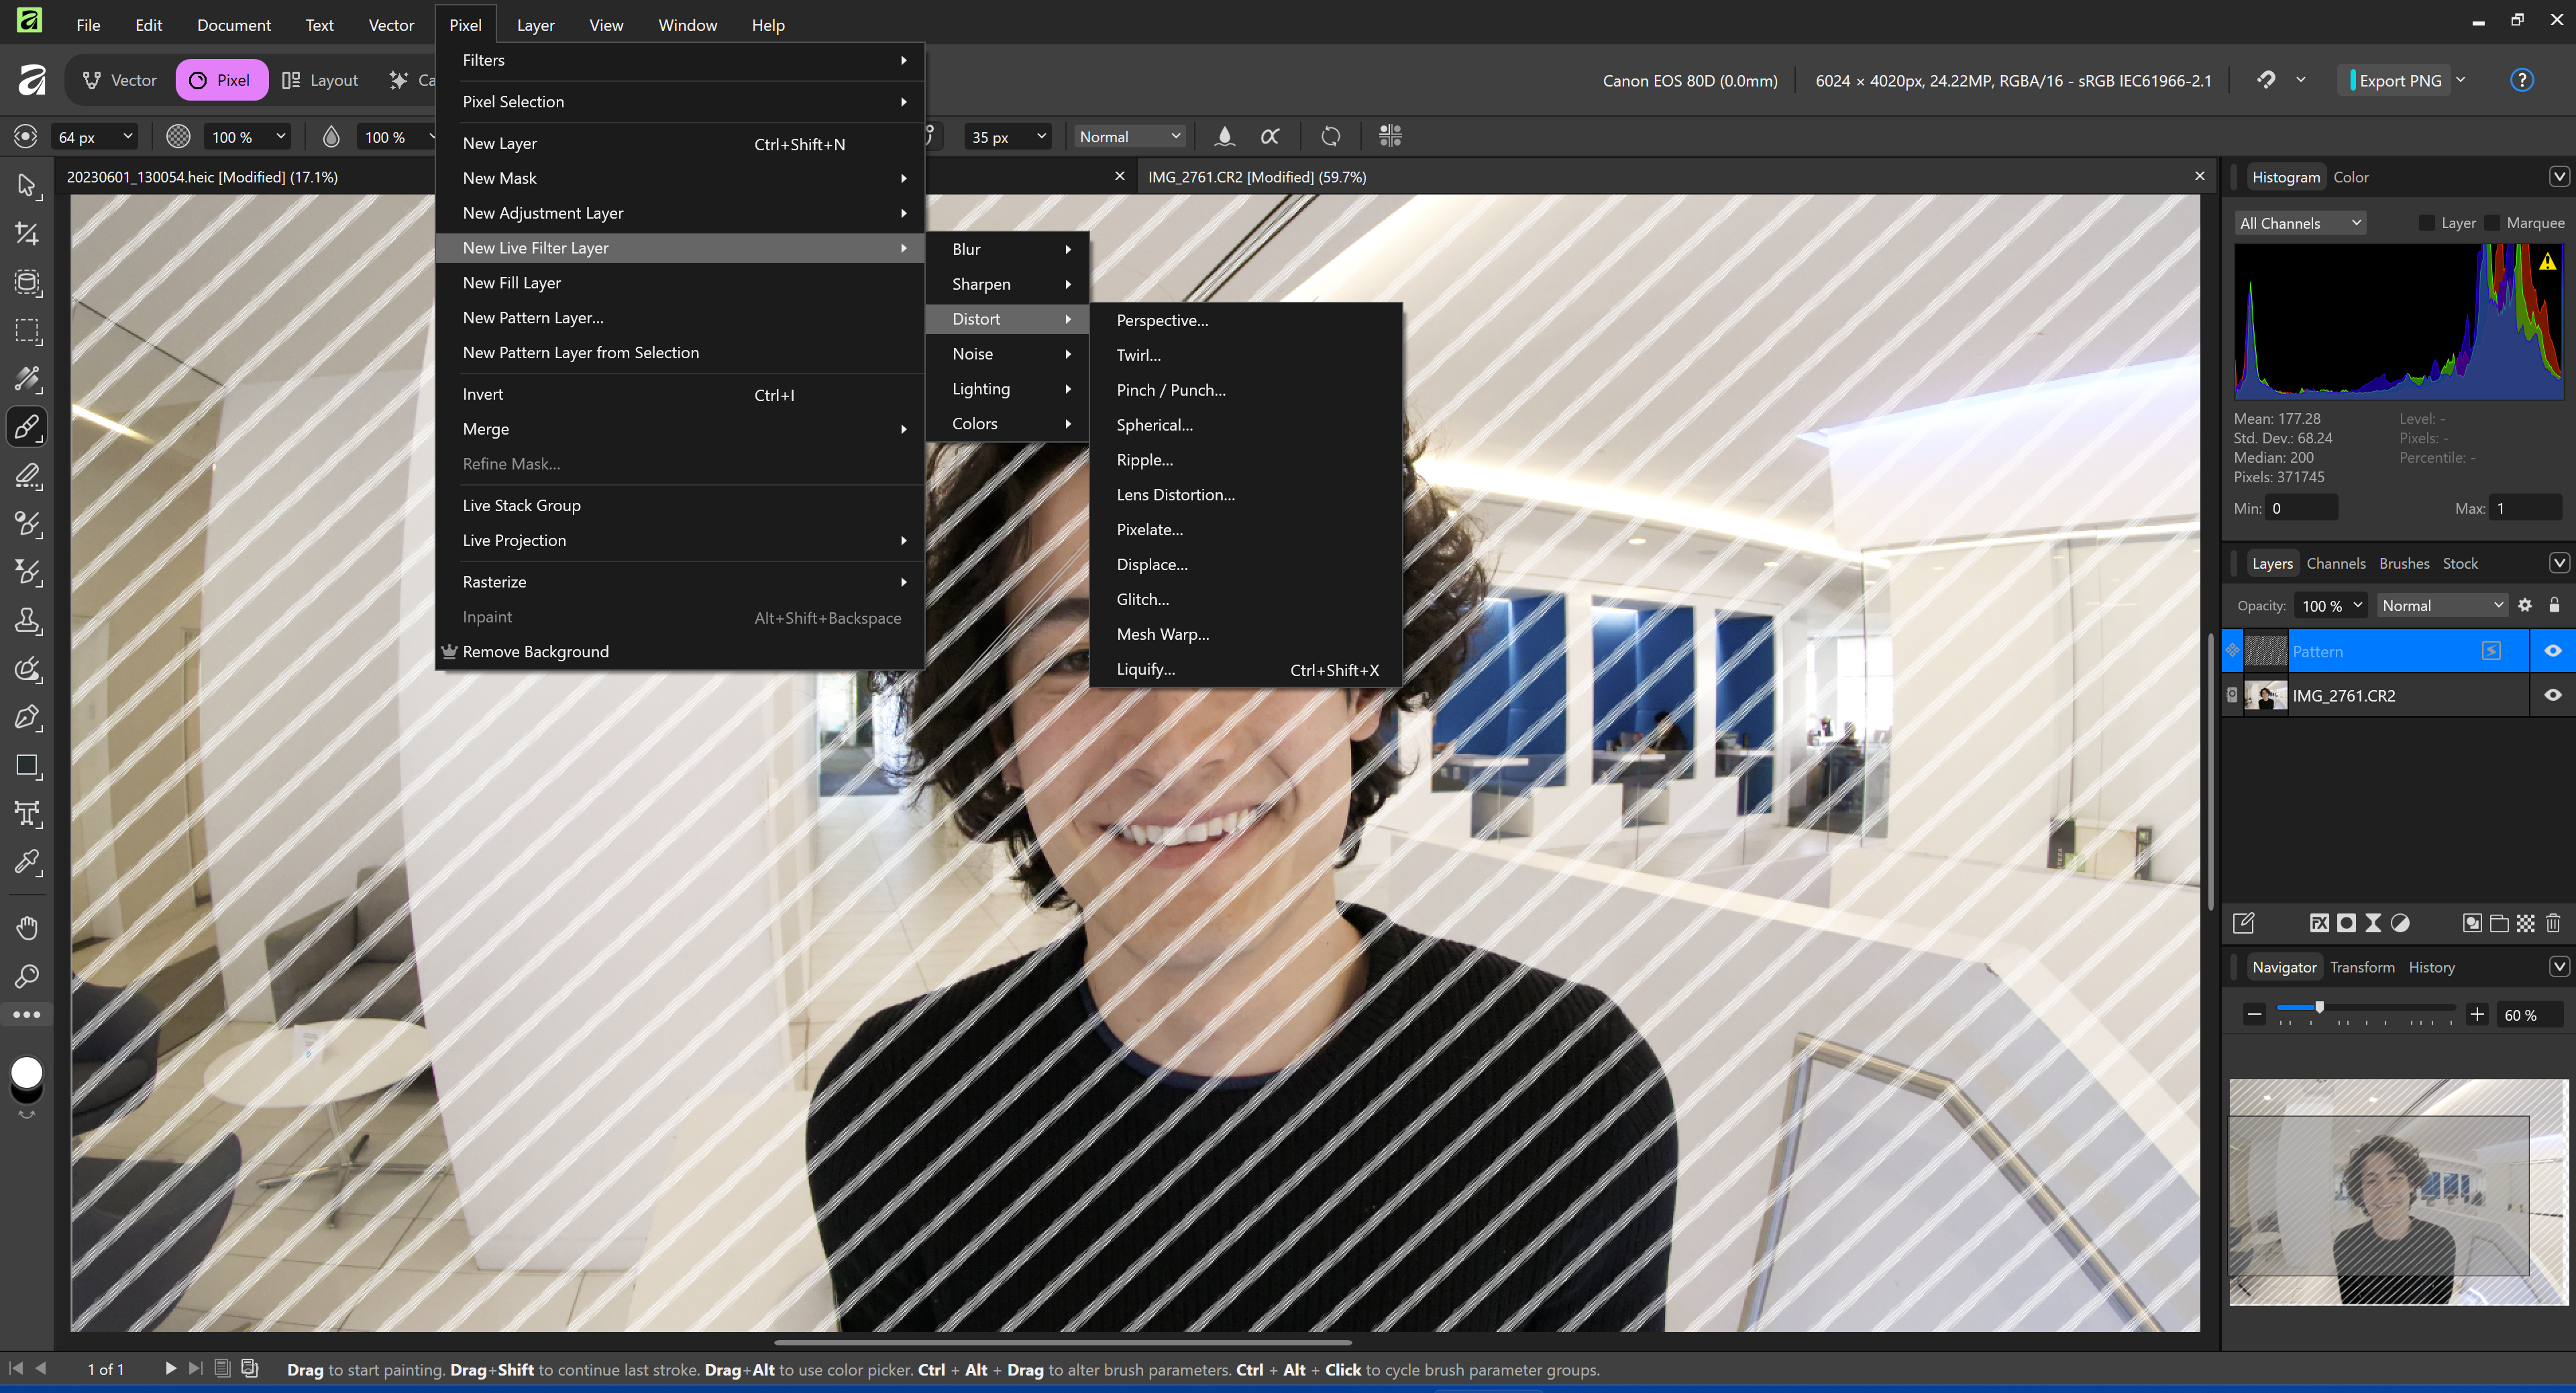
Task: Switch to Pixel studio mode
Action: click(222, 80)
